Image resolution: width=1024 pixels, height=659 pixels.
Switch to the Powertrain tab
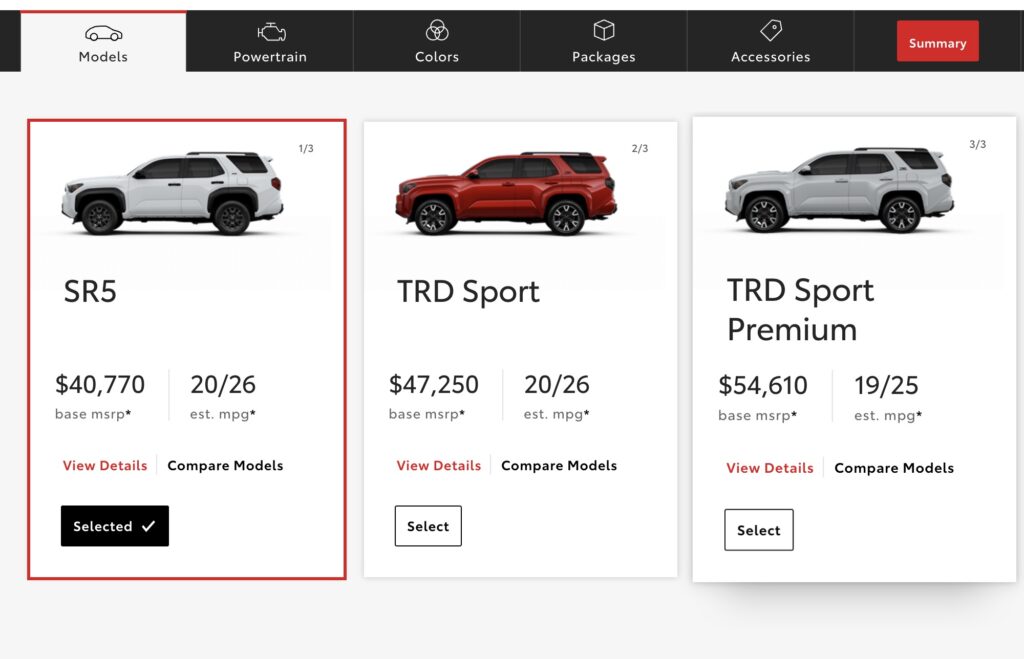[x=269, y=41]
